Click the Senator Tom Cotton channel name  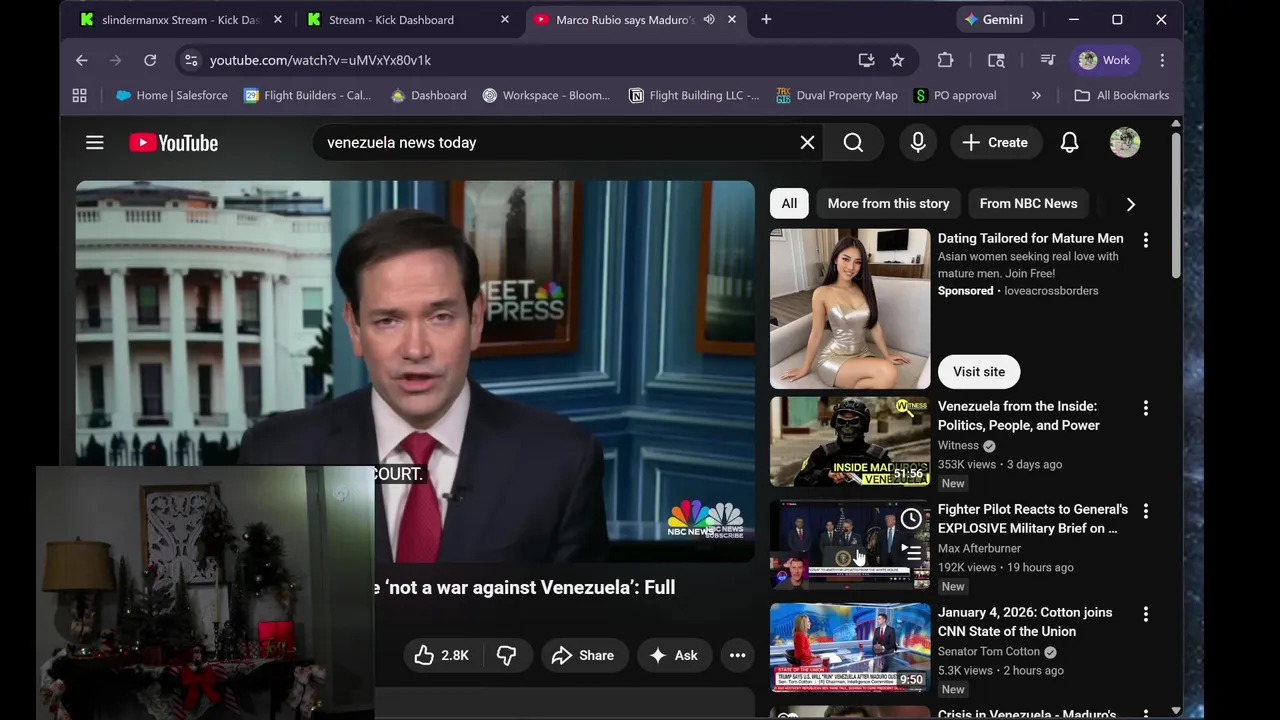989,651
